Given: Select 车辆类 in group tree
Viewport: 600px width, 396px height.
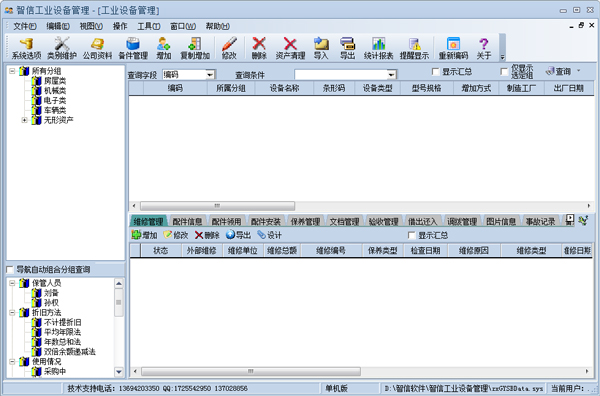Looking at the screenshot, I should (55, 110).
